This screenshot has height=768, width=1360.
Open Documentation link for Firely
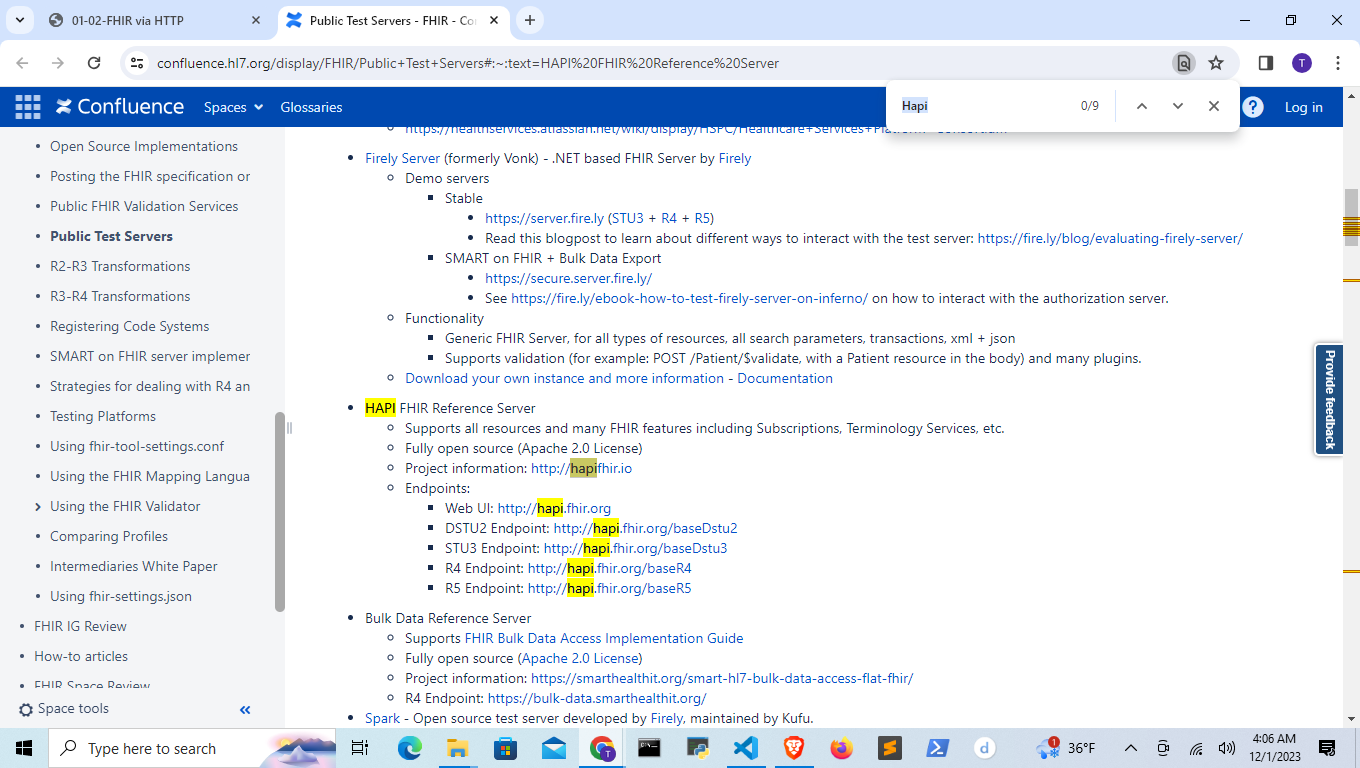click(785, 378)
